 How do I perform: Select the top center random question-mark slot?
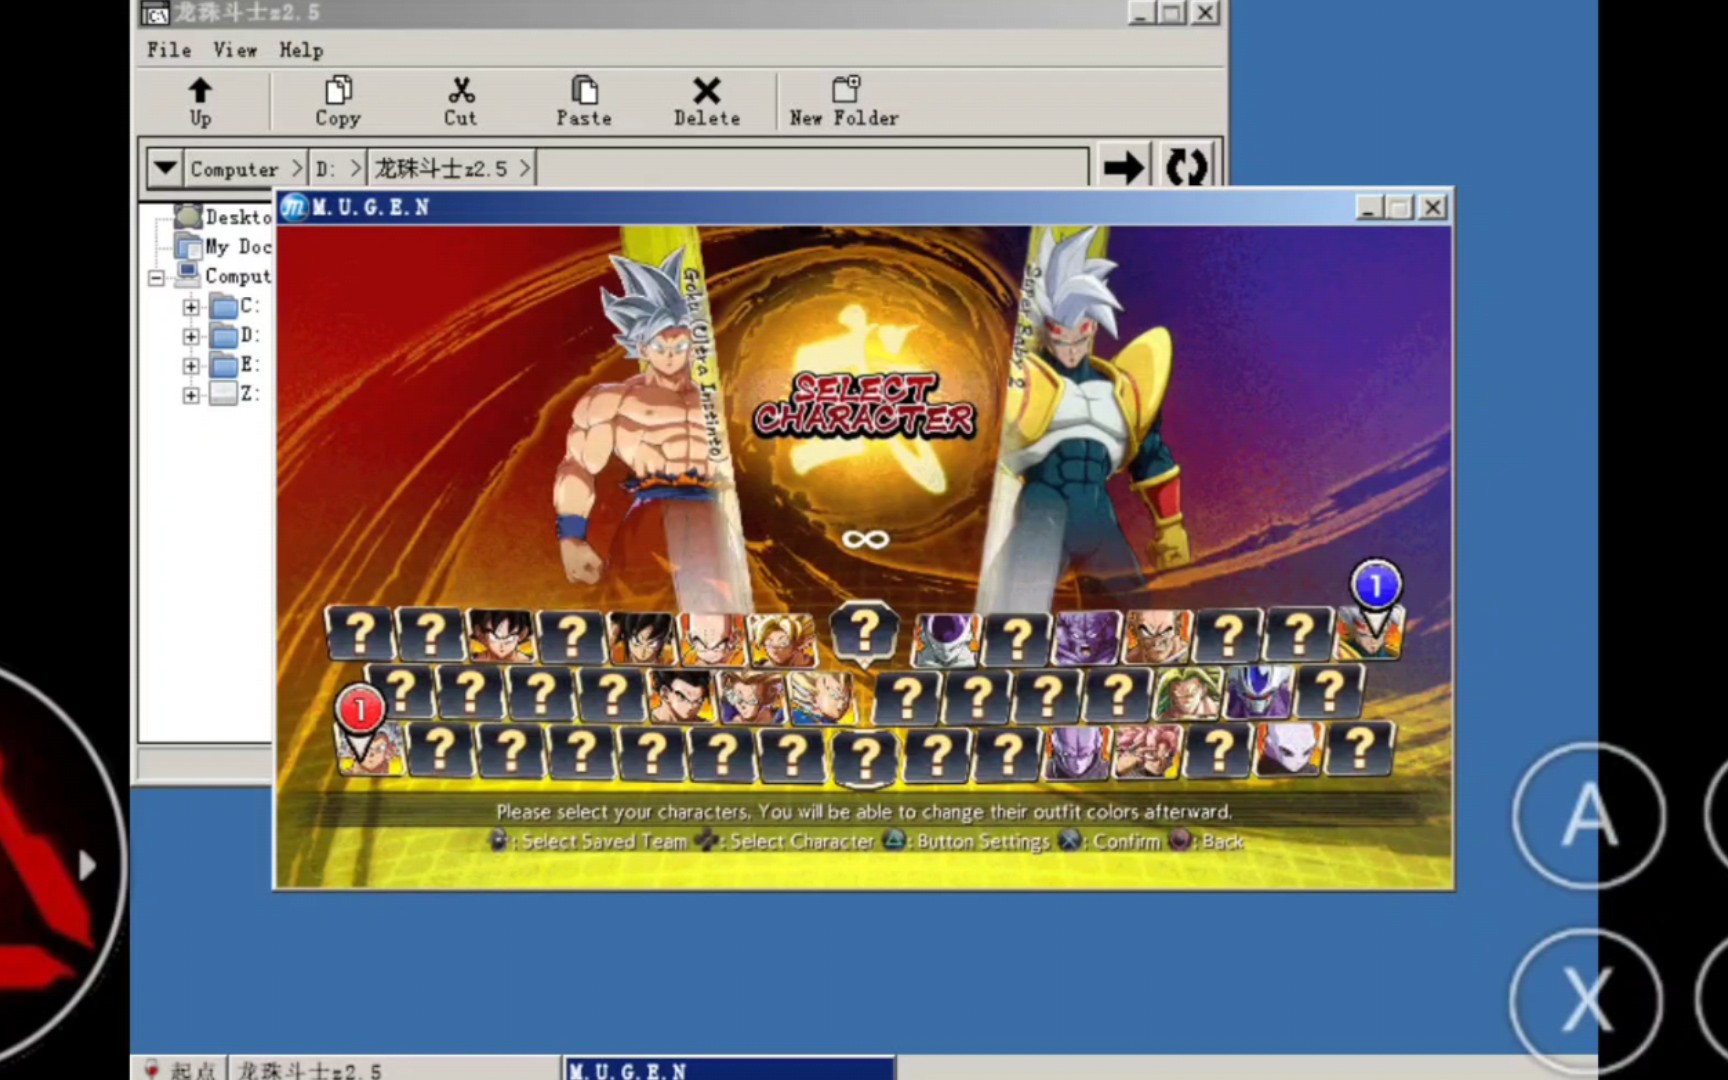864,633
